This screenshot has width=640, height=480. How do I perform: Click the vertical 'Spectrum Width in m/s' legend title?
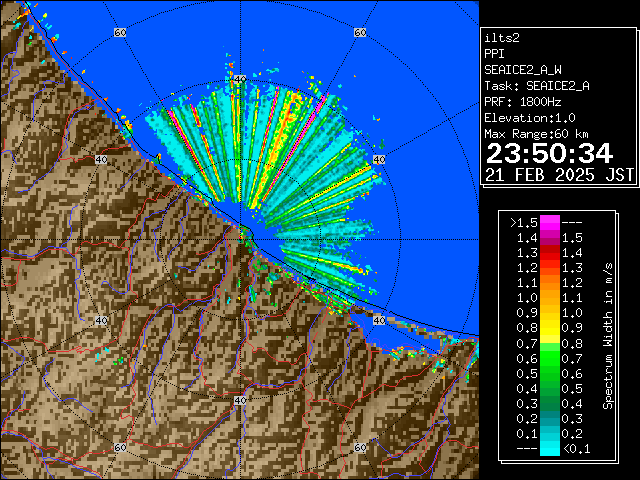(x=608, y=336)
